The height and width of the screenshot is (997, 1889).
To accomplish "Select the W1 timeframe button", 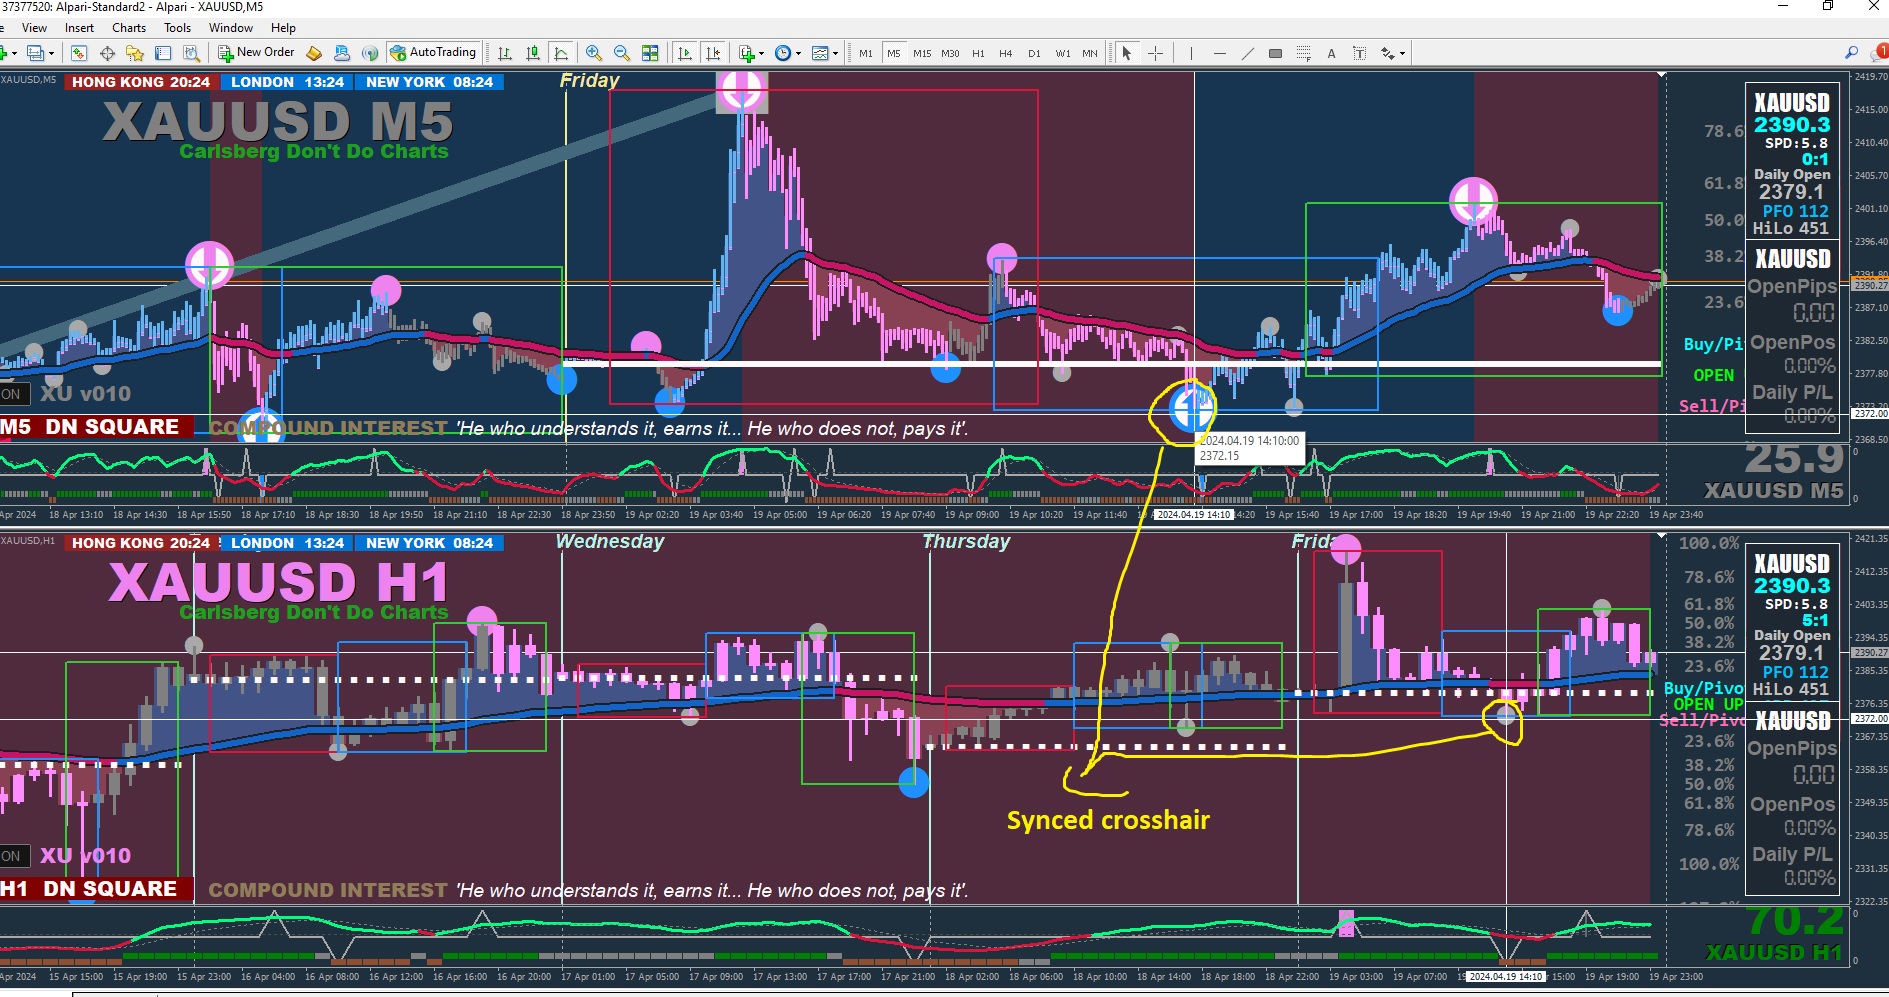I will click(x=1062, y=53).
